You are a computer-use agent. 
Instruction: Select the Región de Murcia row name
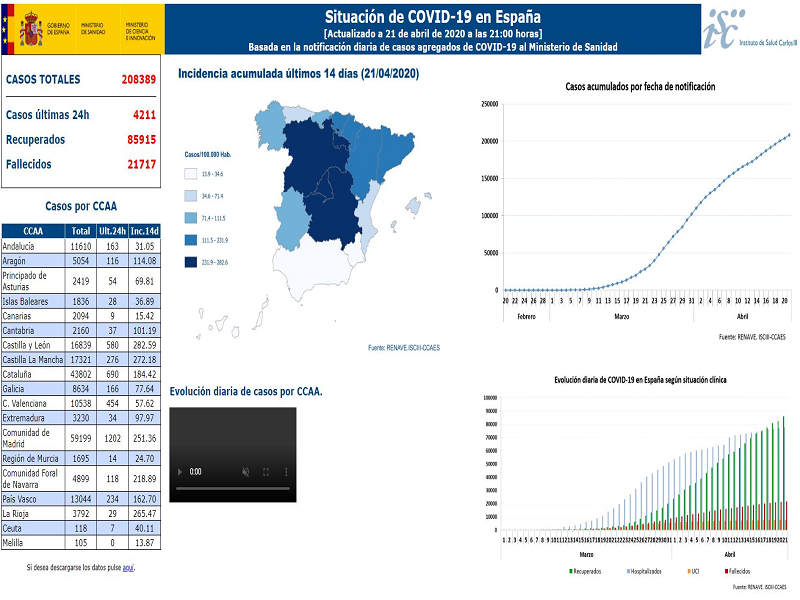tap(31, 459)
